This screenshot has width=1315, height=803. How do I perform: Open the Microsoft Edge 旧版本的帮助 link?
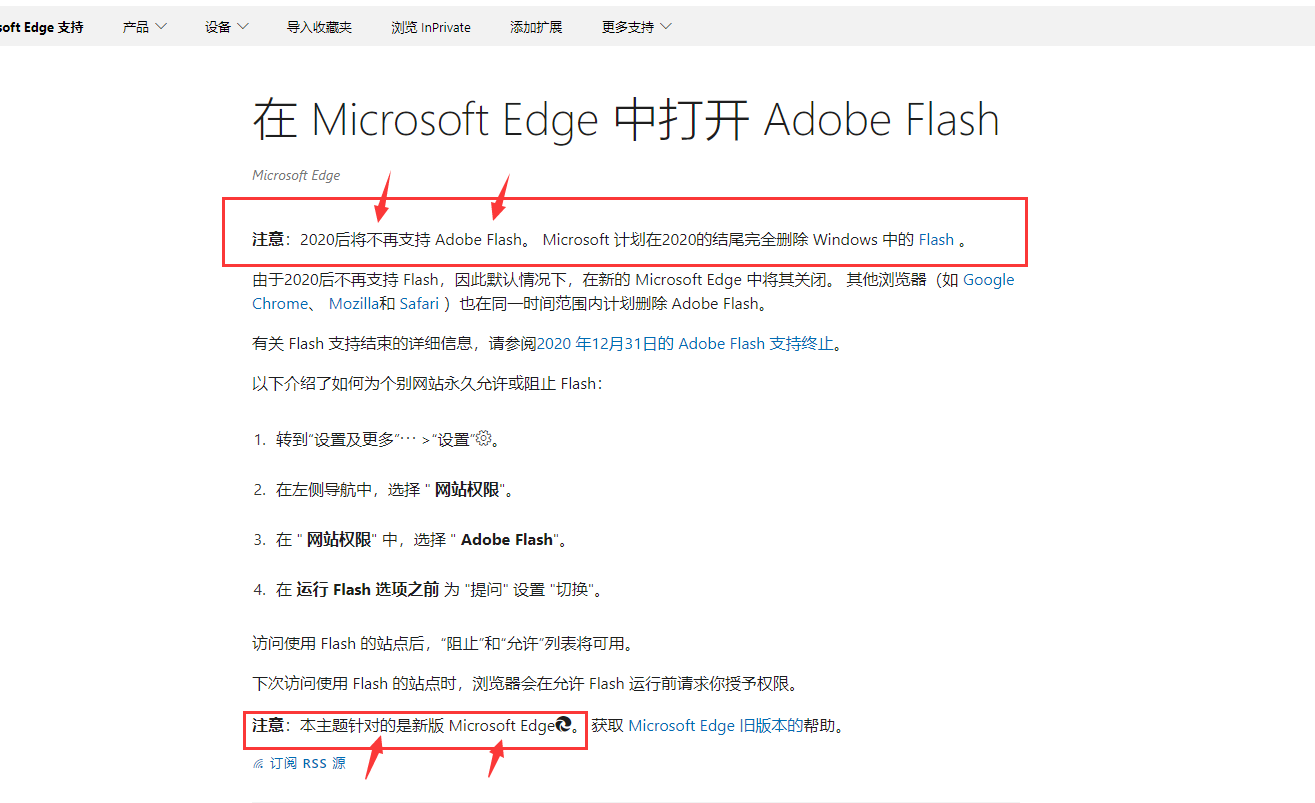[715, 725]
